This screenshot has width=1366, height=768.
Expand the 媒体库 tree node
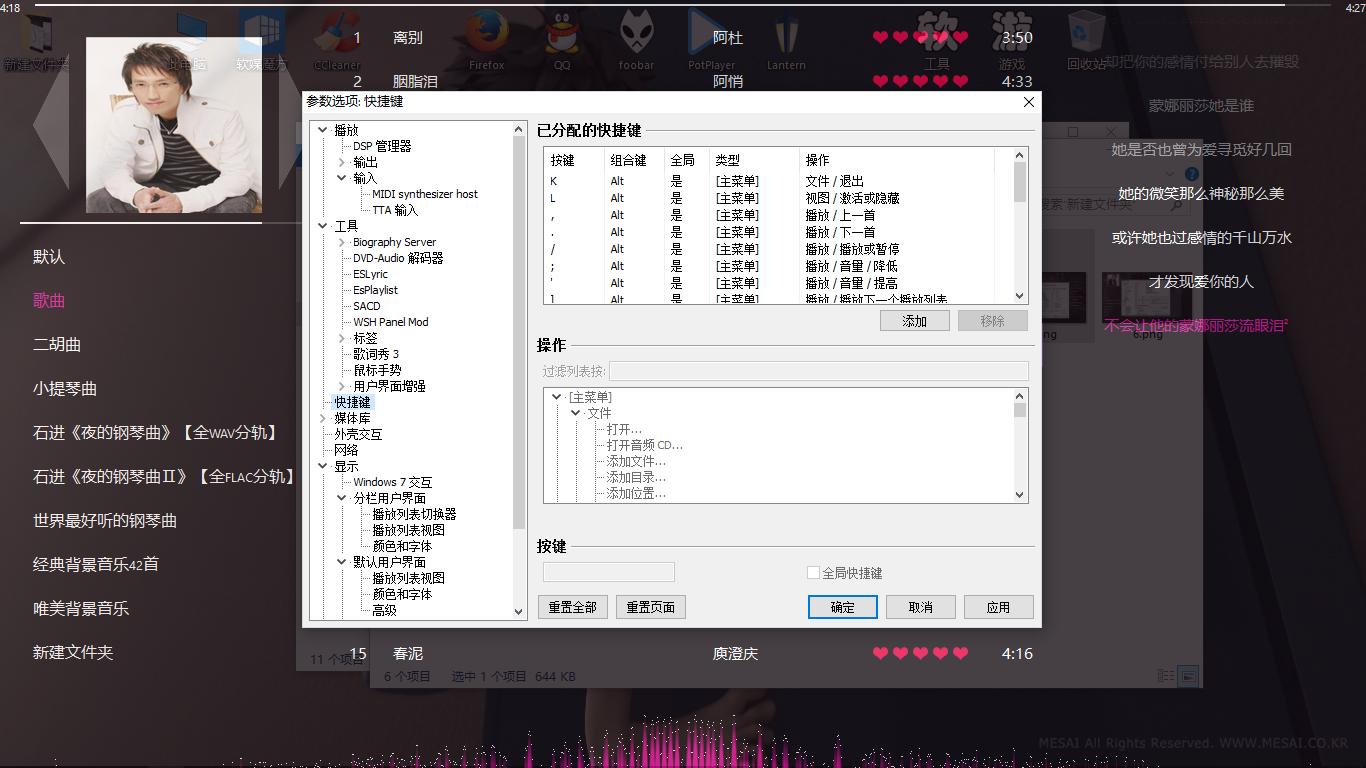coord(324,417)
